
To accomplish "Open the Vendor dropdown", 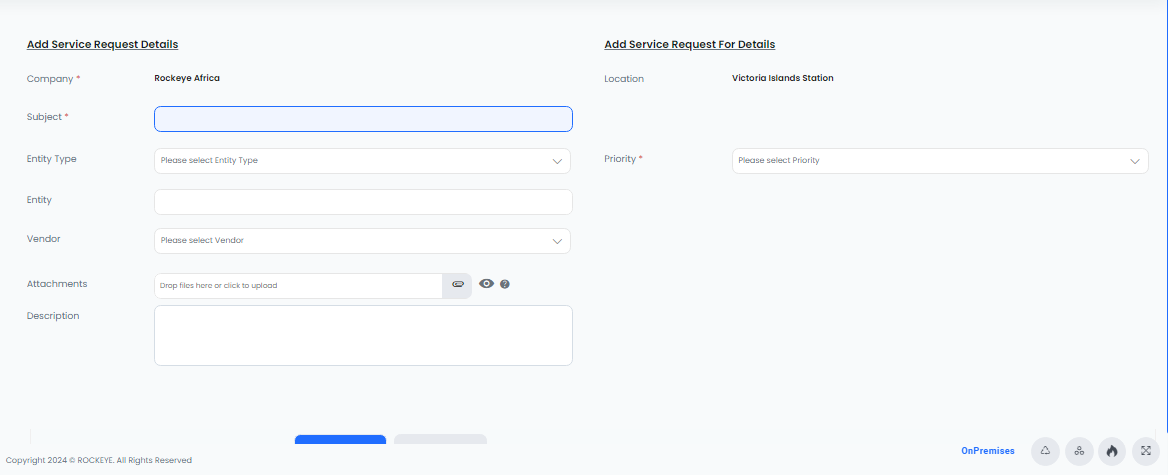I will [362, 241].
